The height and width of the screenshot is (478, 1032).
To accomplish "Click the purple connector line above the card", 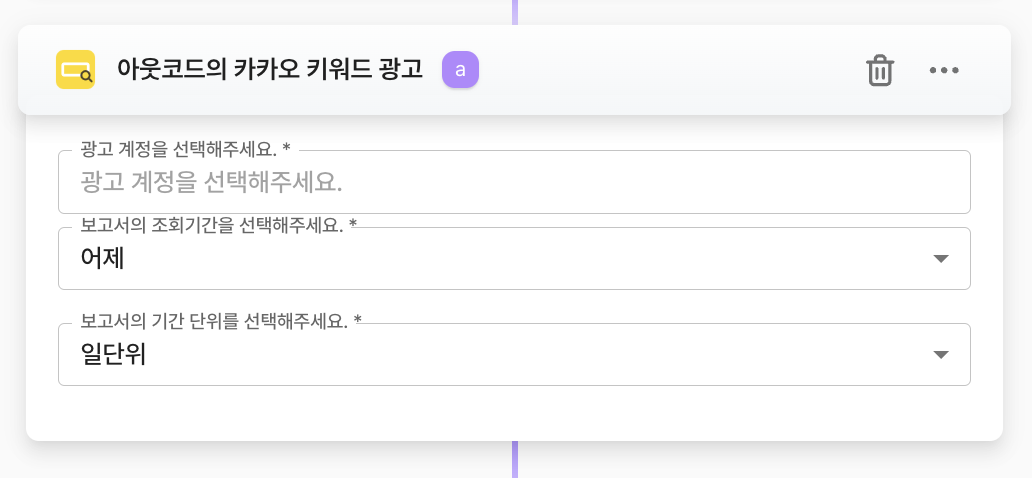I will (x=515, y=11).
